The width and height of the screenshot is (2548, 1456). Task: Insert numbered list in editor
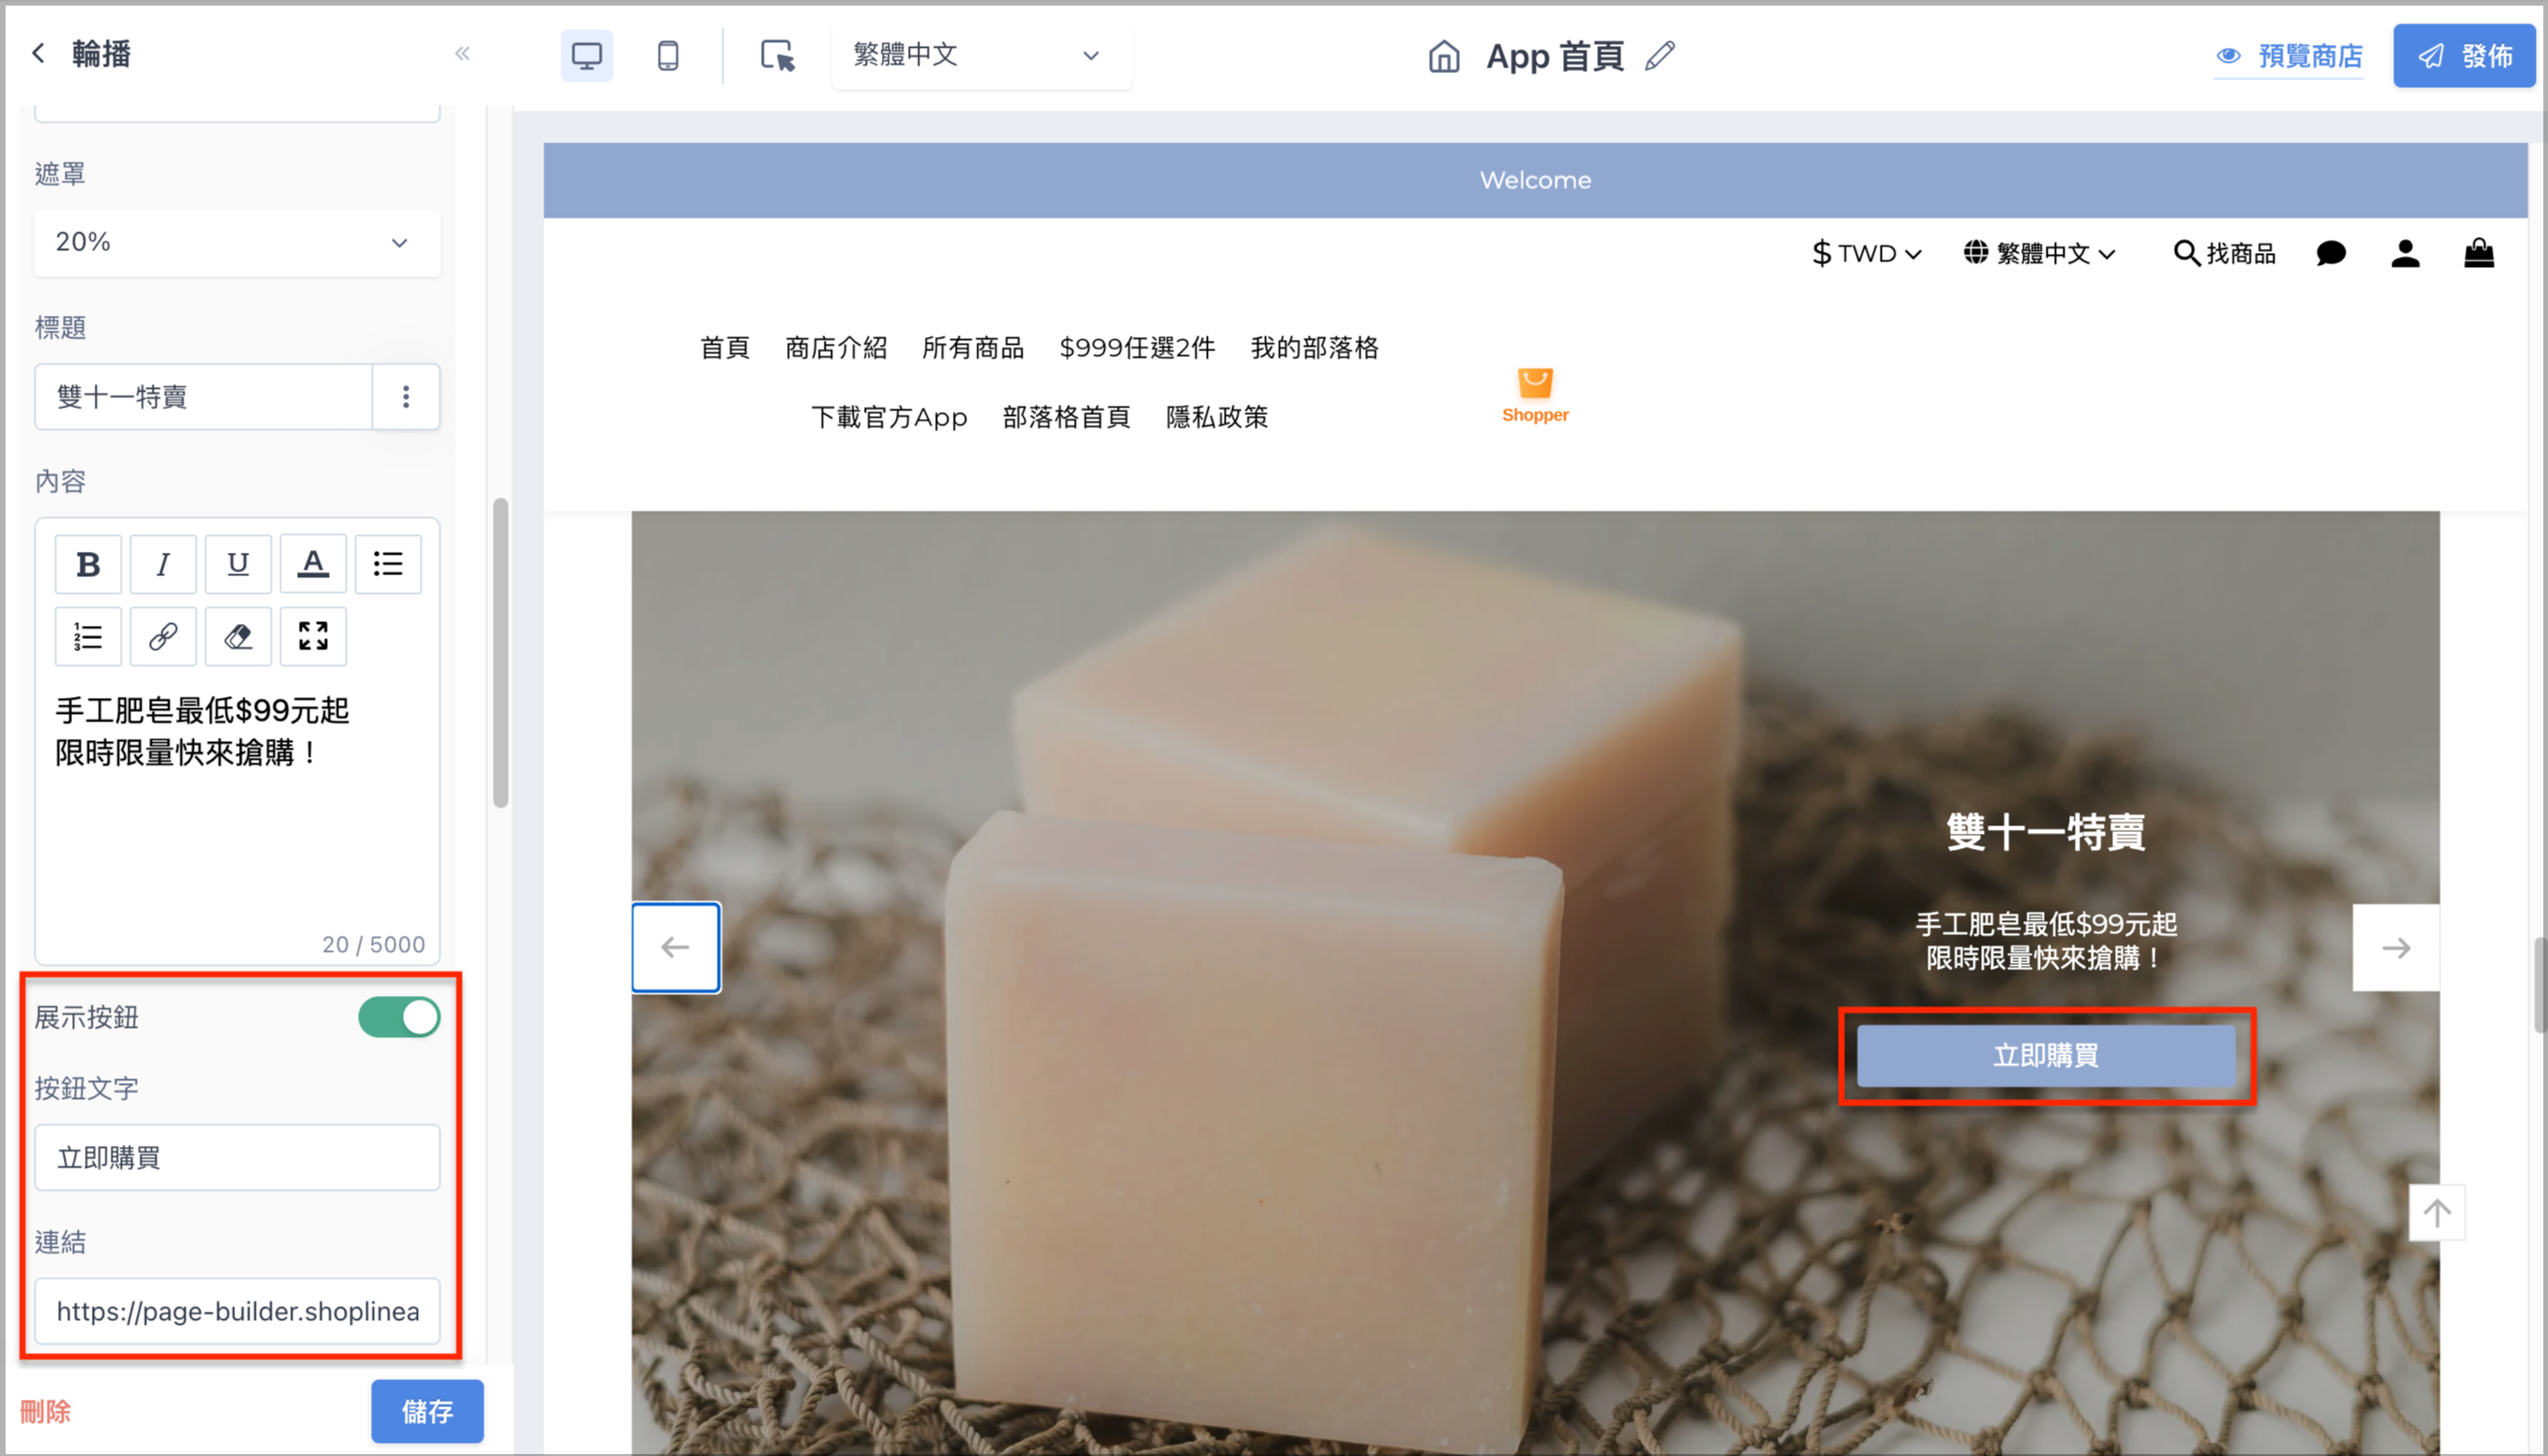88,636
